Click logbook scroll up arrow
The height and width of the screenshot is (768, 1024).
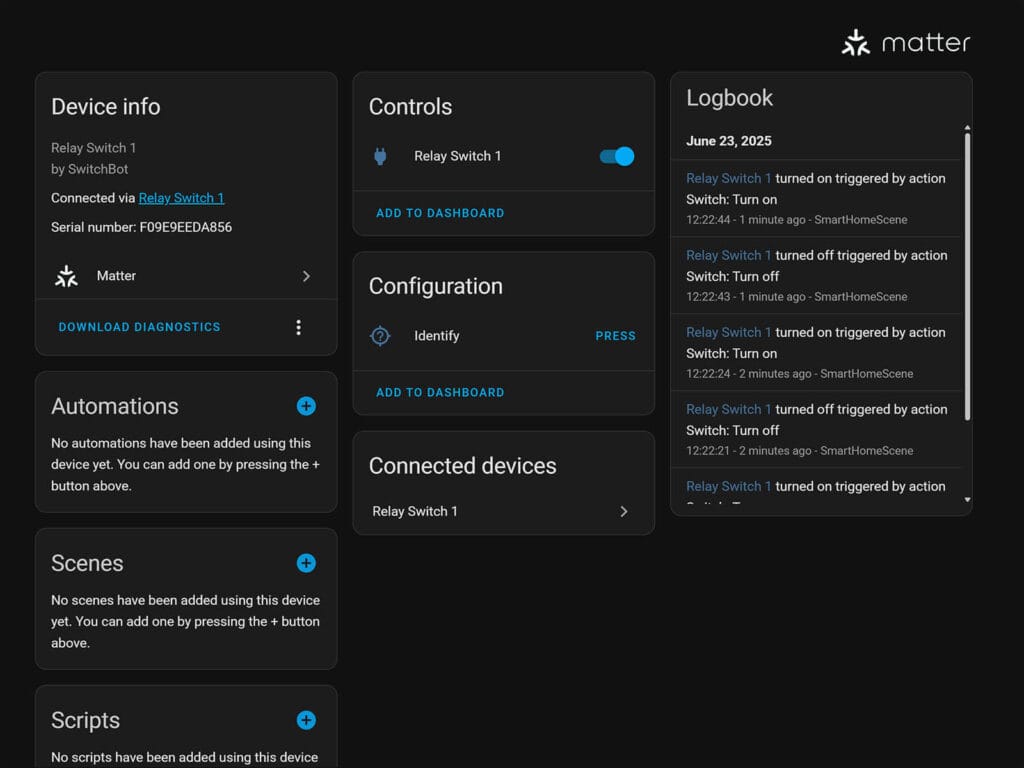point(967,128)
